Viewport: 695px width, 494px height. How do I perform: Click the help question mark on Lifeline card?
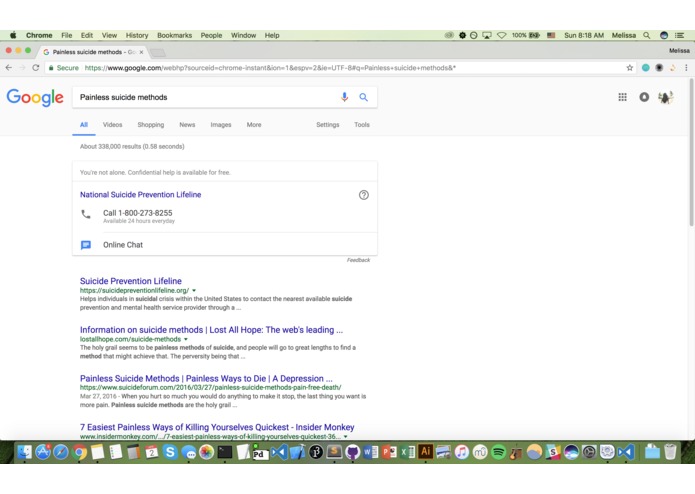pyautogui.click(x=363, y=195)
